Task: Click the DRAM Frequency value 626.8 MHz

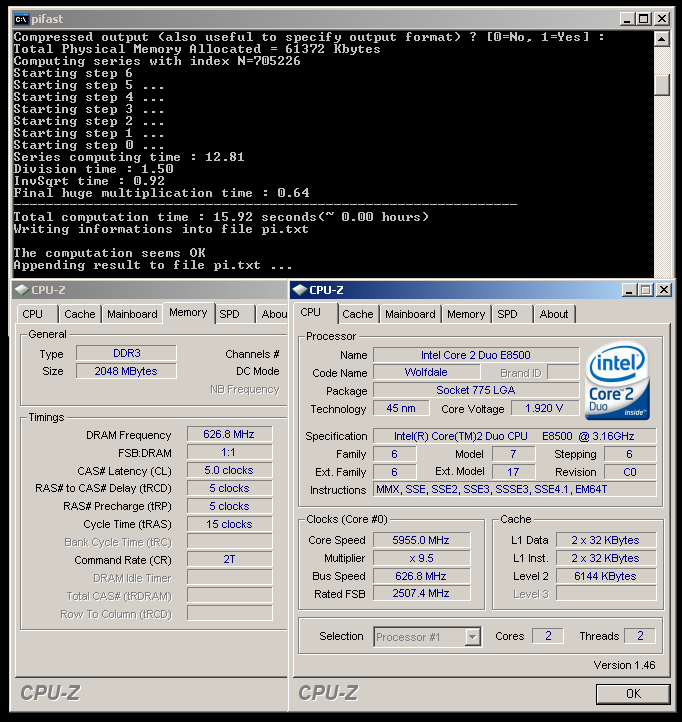Action: (x=229, y=434)
